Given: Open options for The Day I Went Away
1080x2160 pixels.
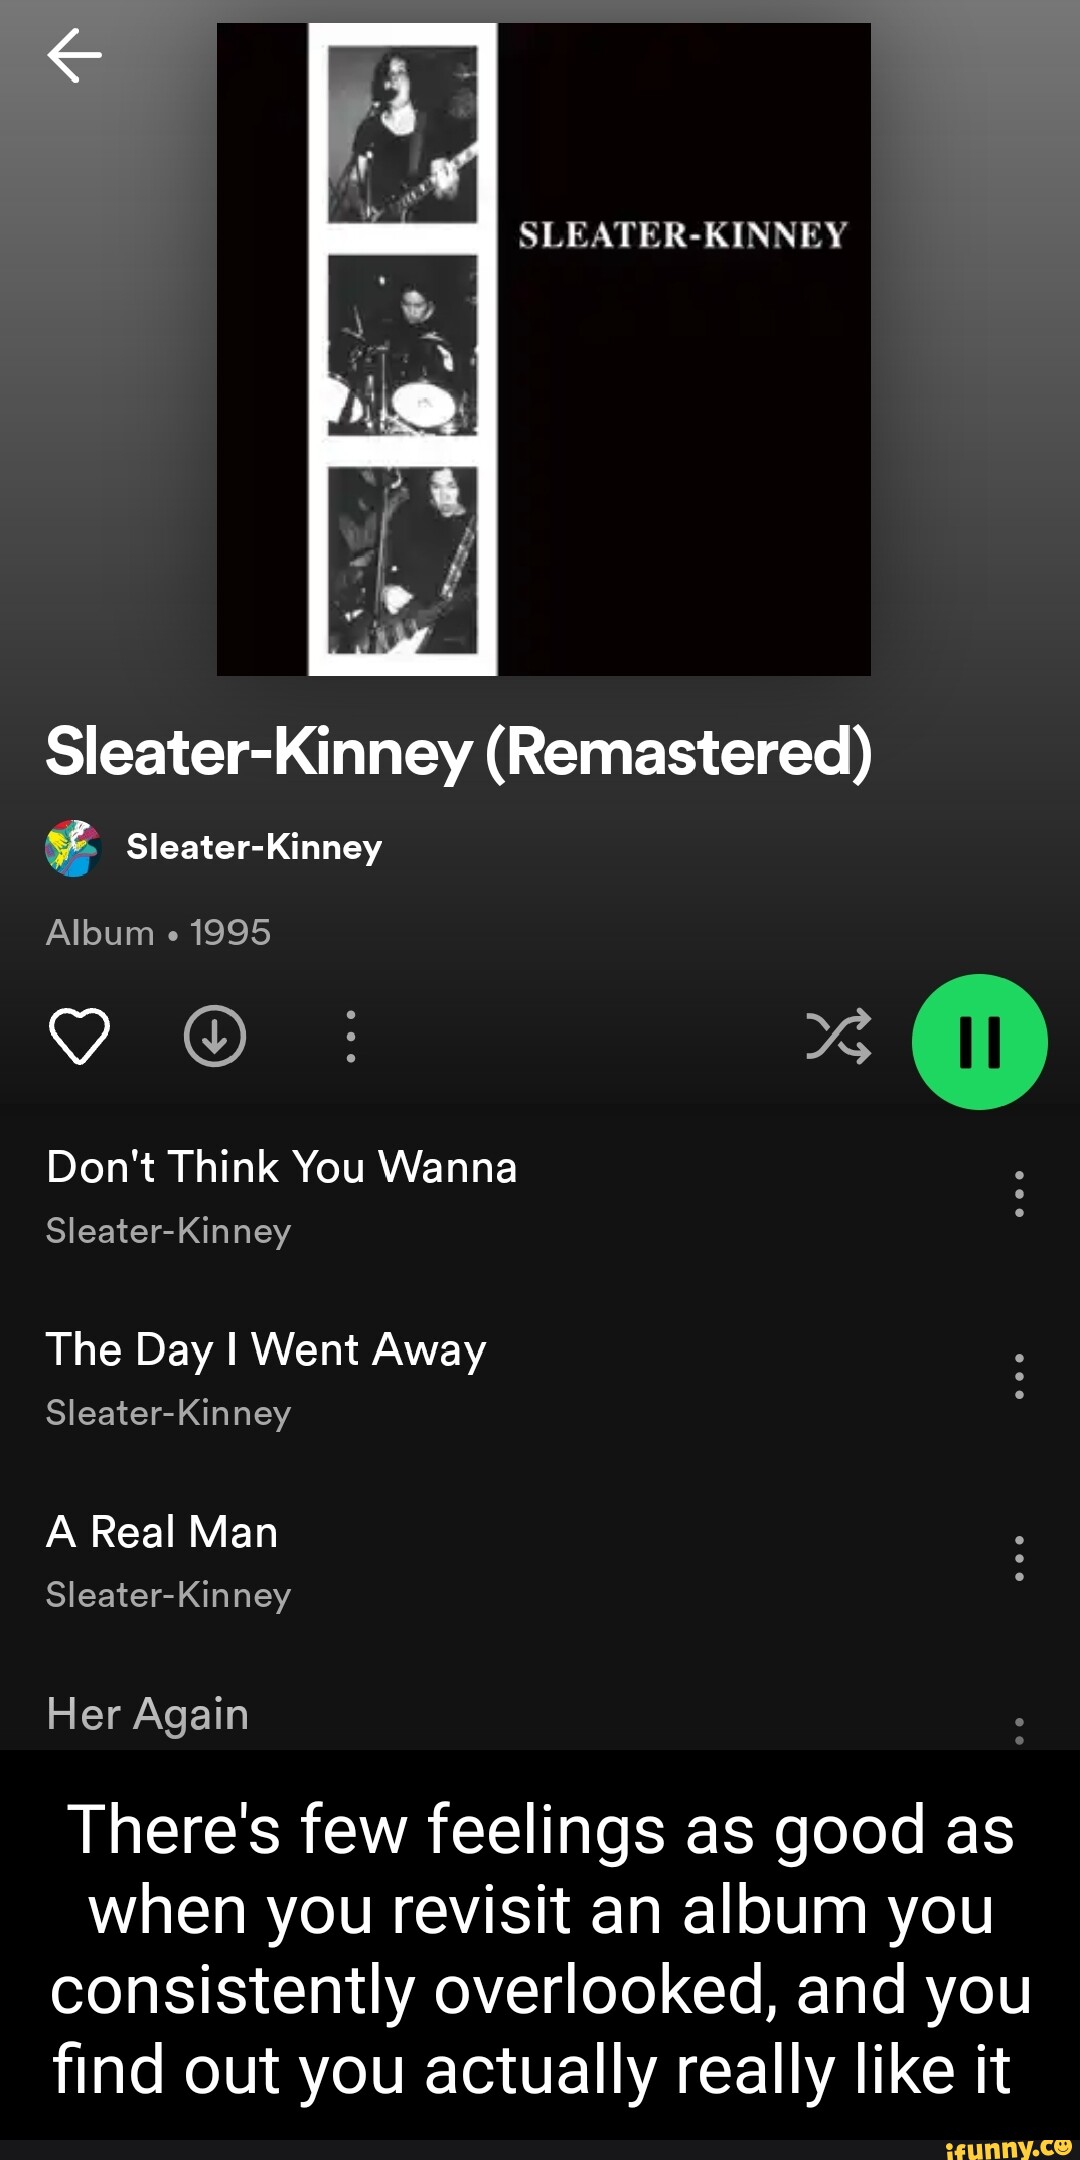Looking at the screenshot, I should point(1019,1376).
